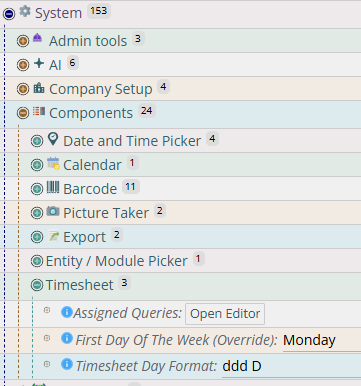The height and width of the screenshot is (386, 361).
Task: Click the Date and Time Picker pin icon
Action: [53, 139]
